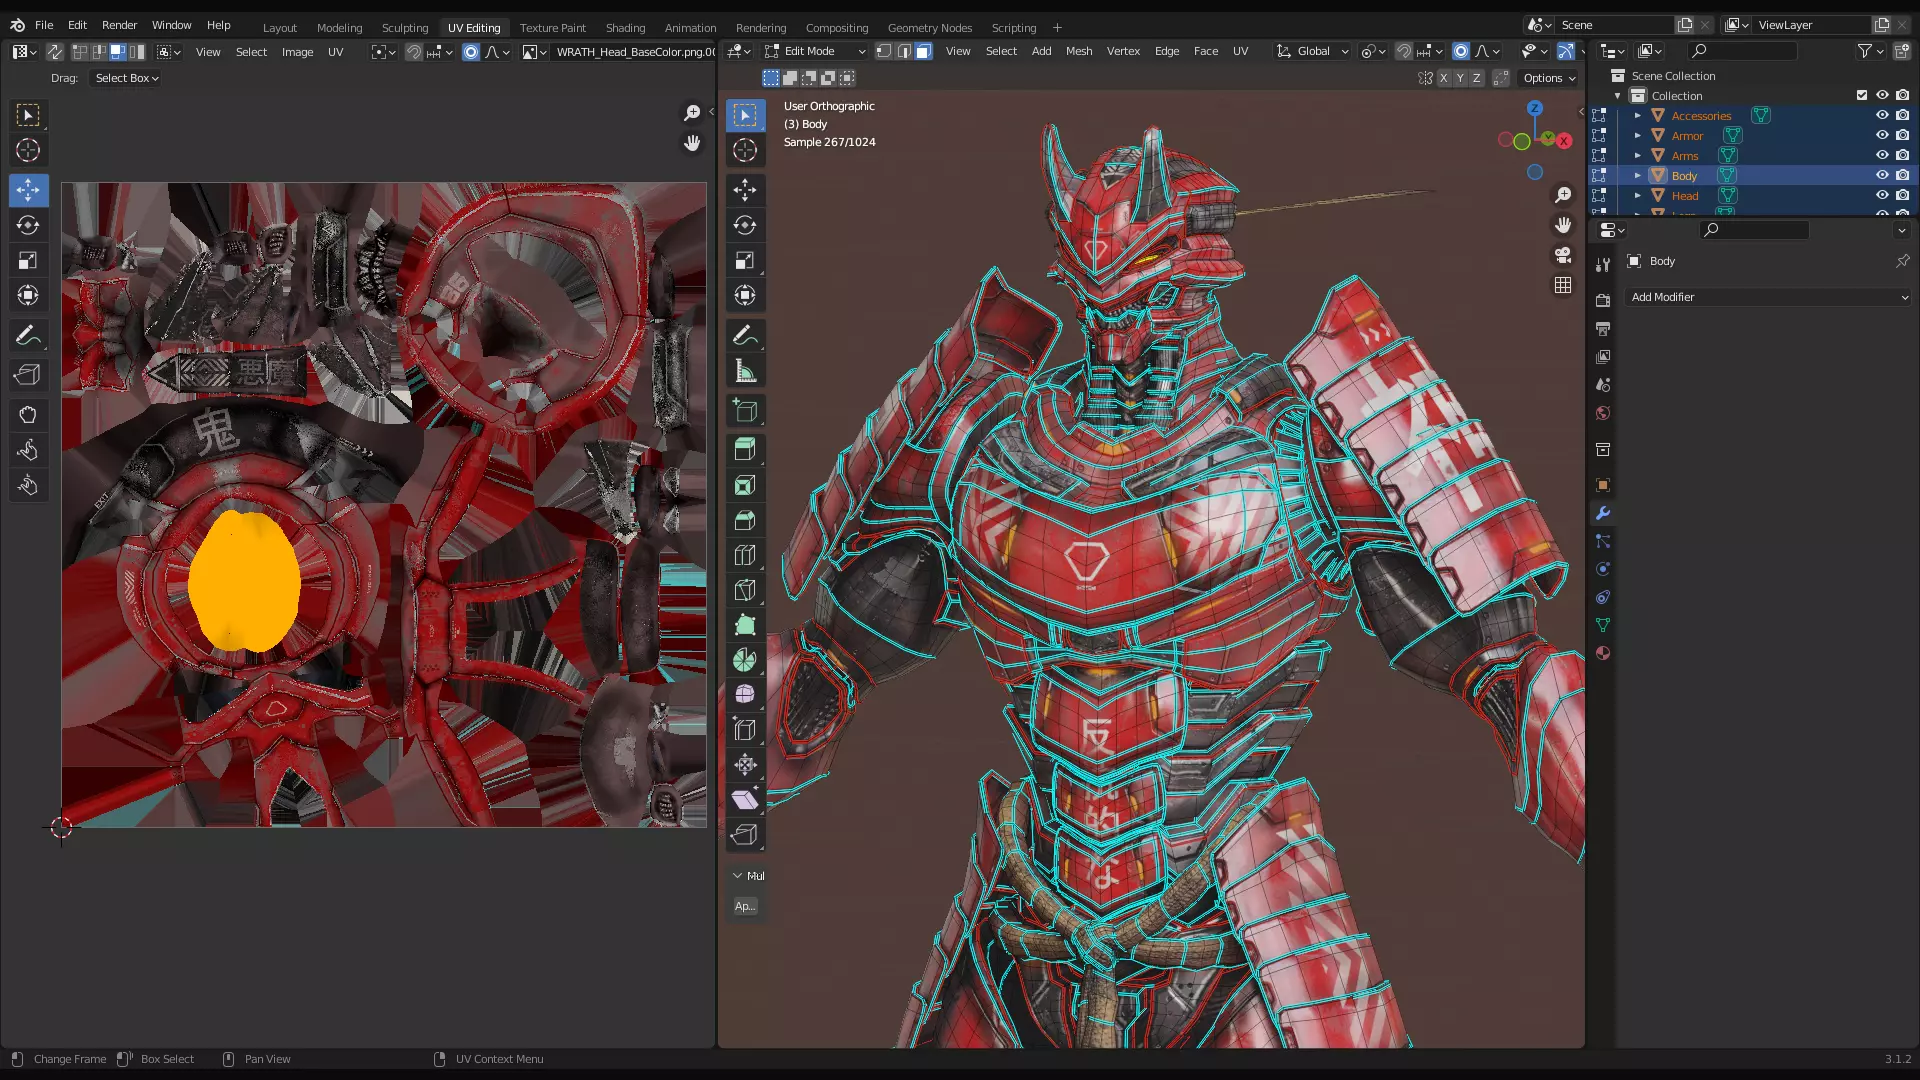
Task: Toggle the camera view icon in viewport
Action: point(1563,255)
